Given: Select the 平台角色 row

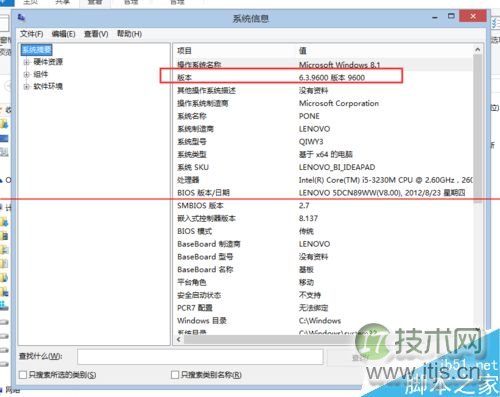Looking at the screenshot, I should click(323, 282).
